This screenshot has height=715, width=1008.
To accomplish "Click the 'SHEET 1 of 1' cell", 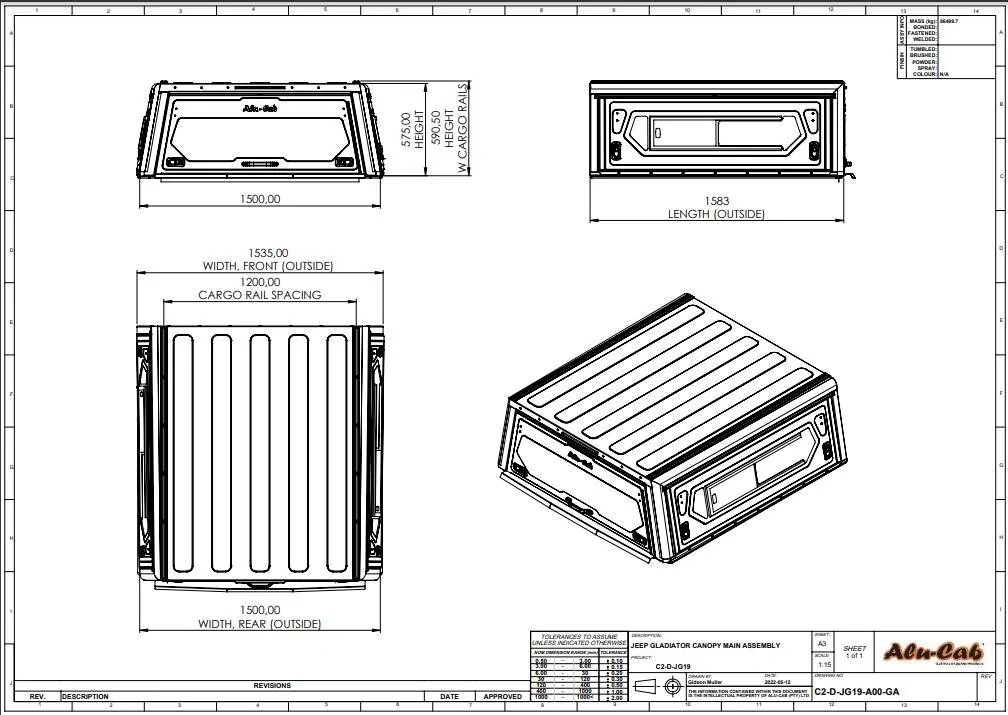I will click(x=854, y=652).
